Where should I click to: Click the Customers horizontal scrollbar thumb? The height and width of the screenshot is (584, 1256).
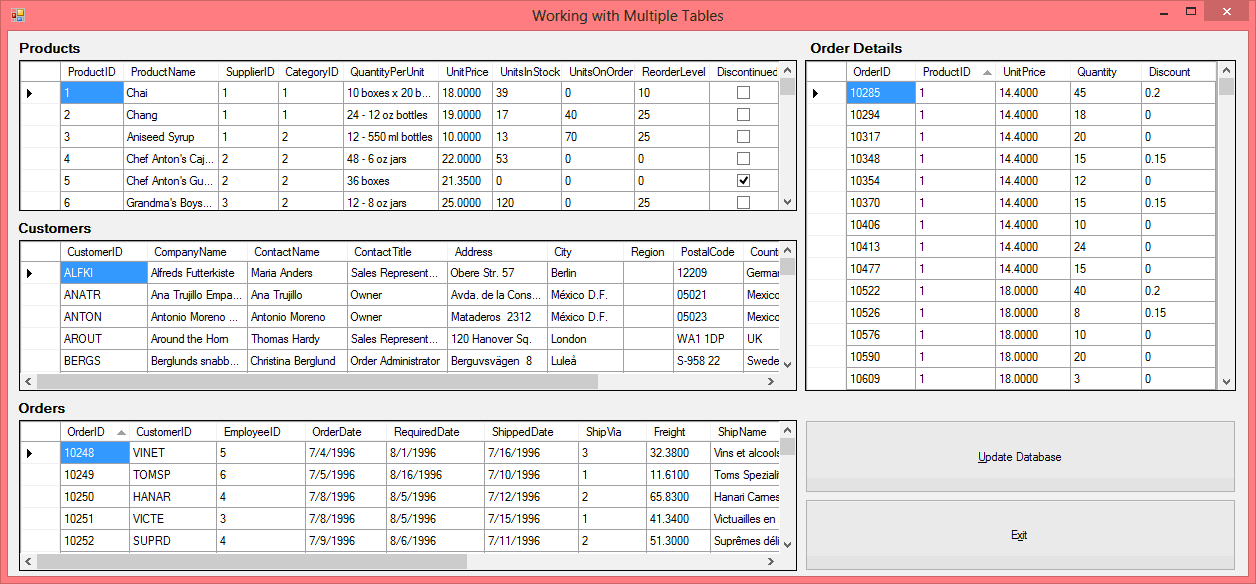tap(317, 381)
